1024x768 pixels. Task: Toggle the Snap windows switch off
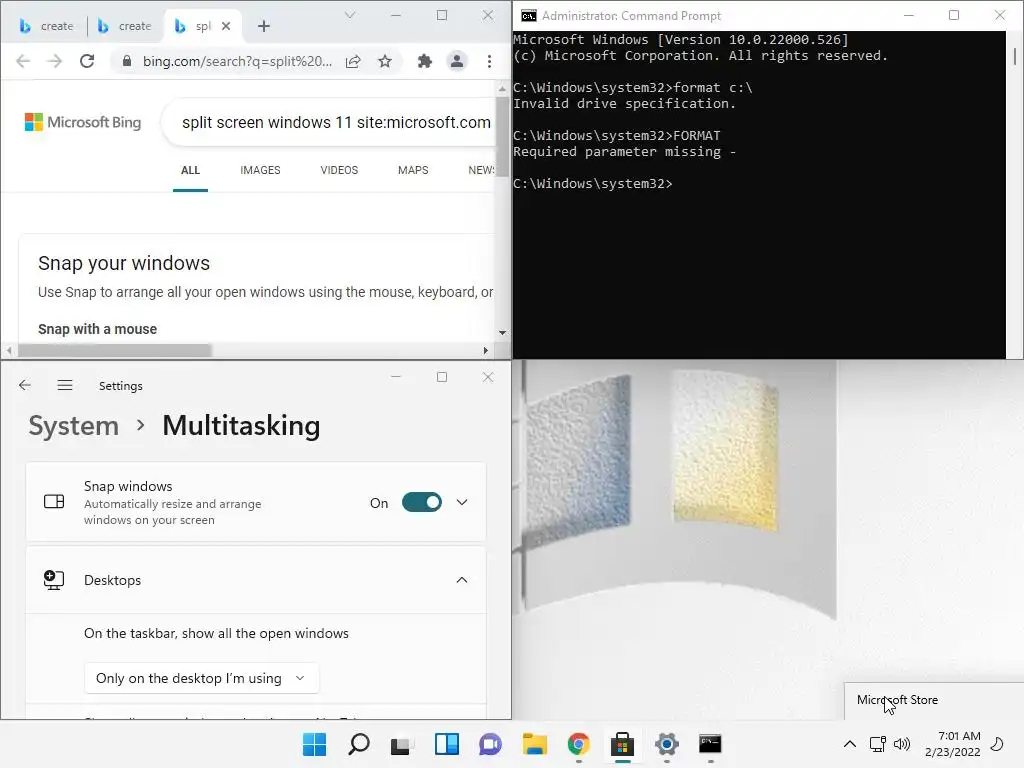click(422, 502)
